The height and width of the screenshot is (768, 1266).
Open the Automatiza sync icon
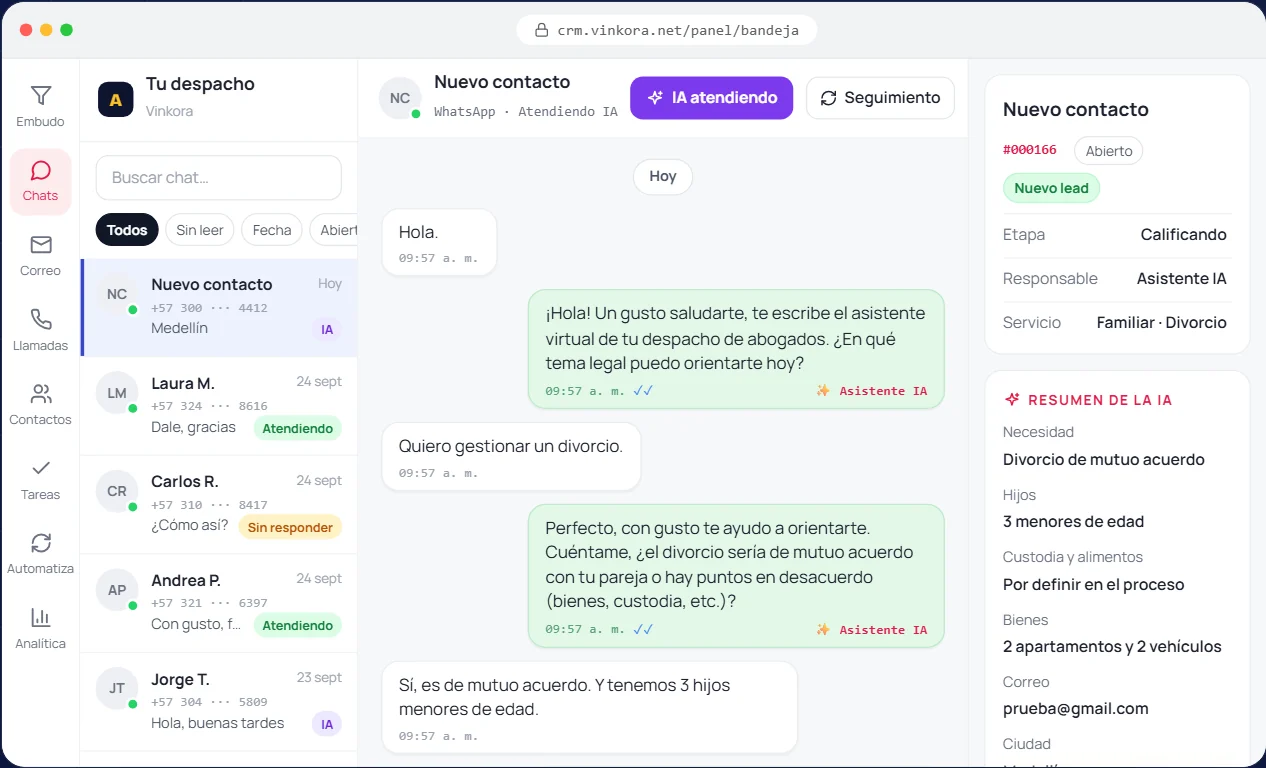click(x=40, y=543)
